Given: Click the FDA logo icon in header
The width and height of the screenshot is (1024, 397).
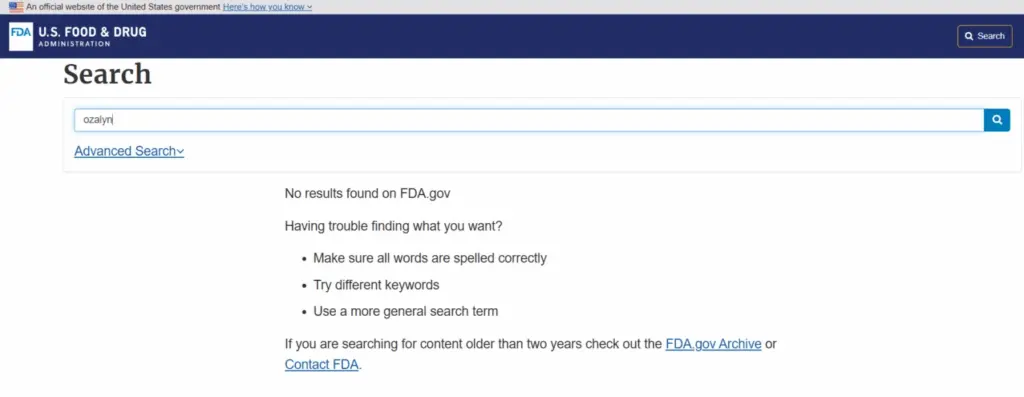Looking at the screenshot, I should 21,37.
